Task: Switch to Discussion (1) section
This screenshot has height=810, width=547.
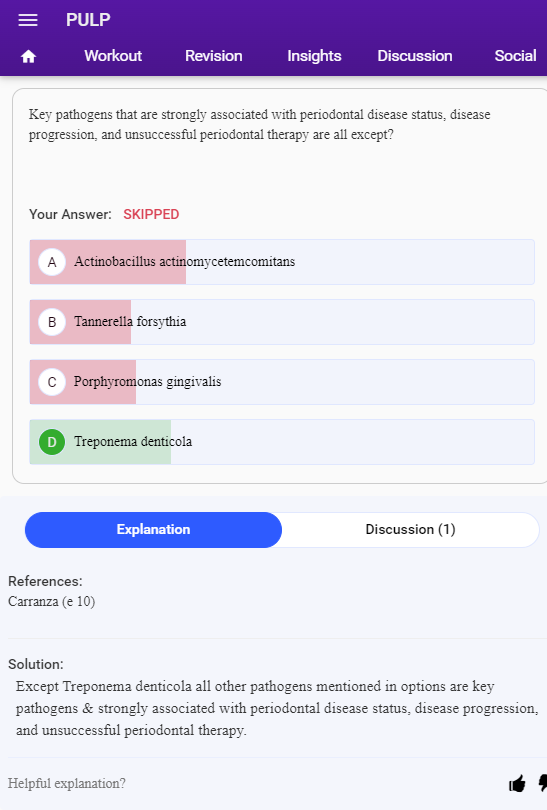Action: click(x=410, y=529)
